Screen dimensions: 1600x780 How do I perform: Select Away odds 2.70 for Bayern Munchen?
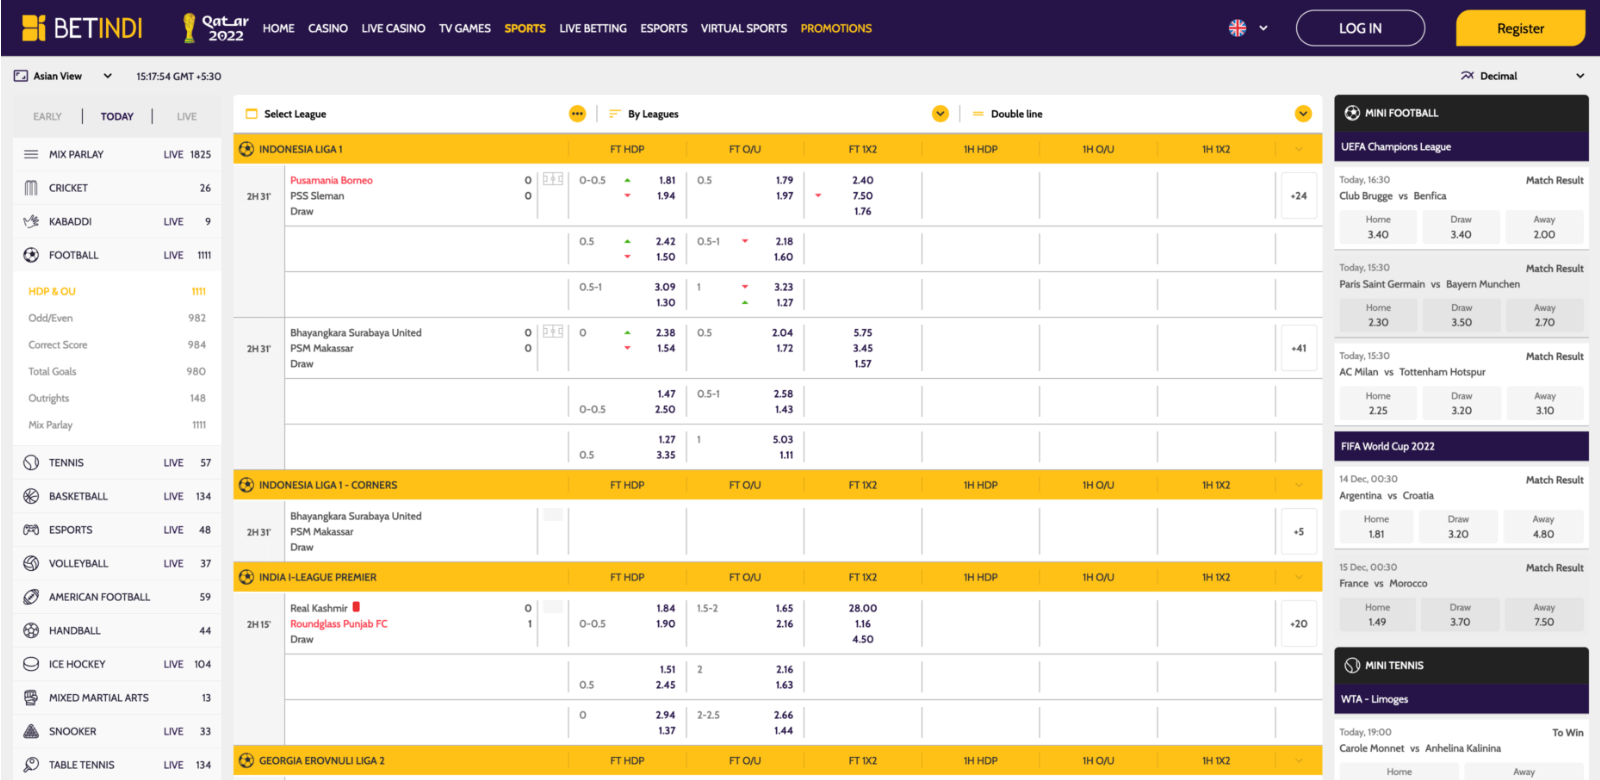[x=1544, y=315]
